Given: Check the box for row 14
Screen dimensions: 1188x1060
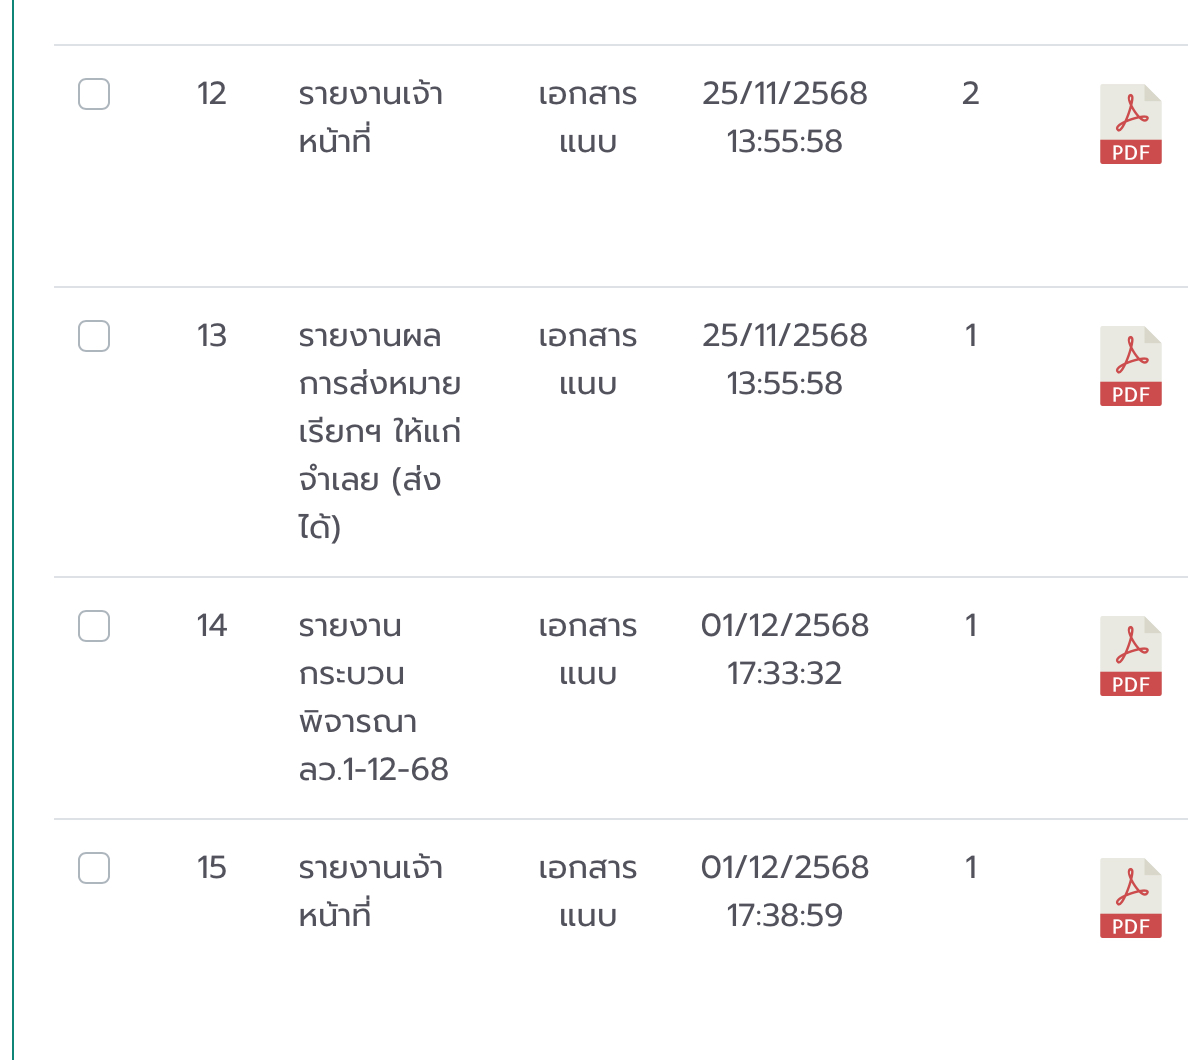Looking at the screenshot, I should point(94,626).
